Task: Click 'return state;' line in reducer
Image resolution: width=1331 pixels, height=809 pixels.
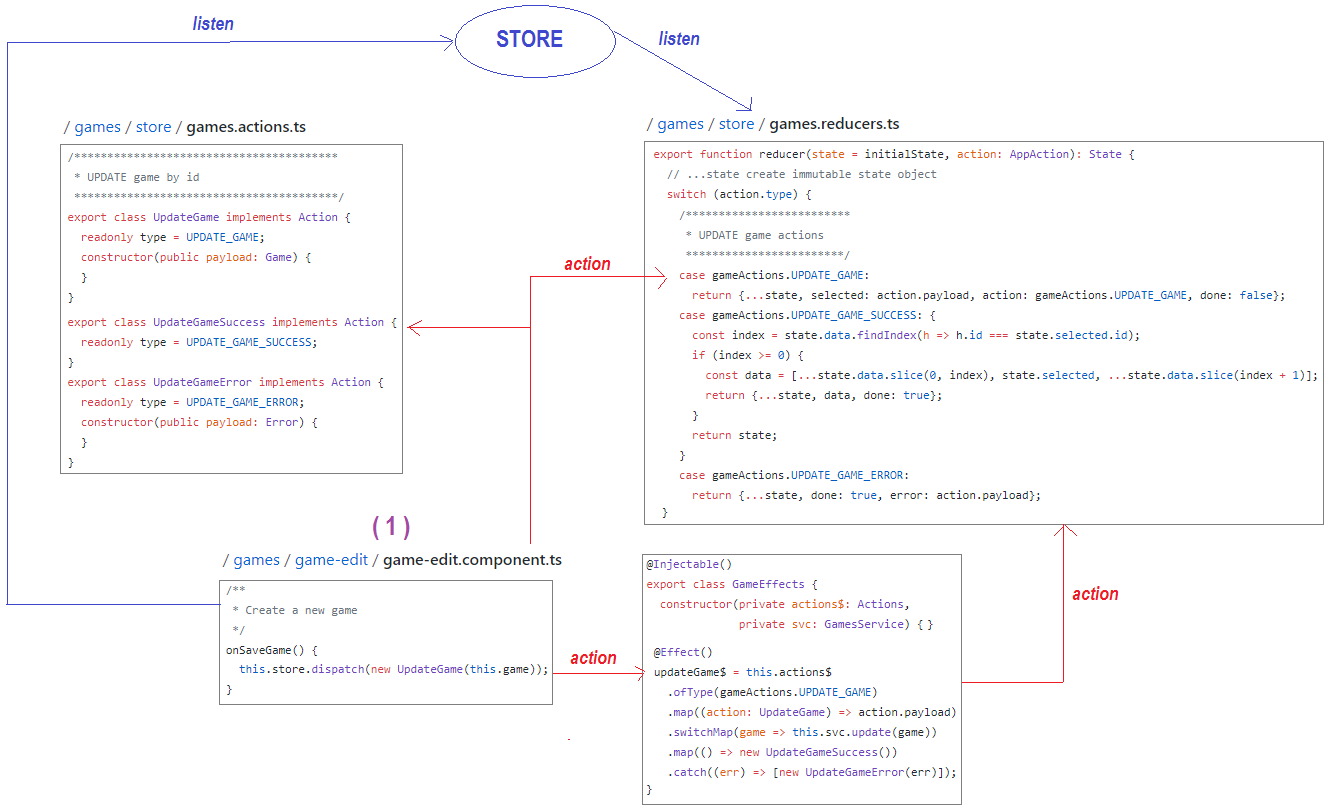Action: click(734, 435)
